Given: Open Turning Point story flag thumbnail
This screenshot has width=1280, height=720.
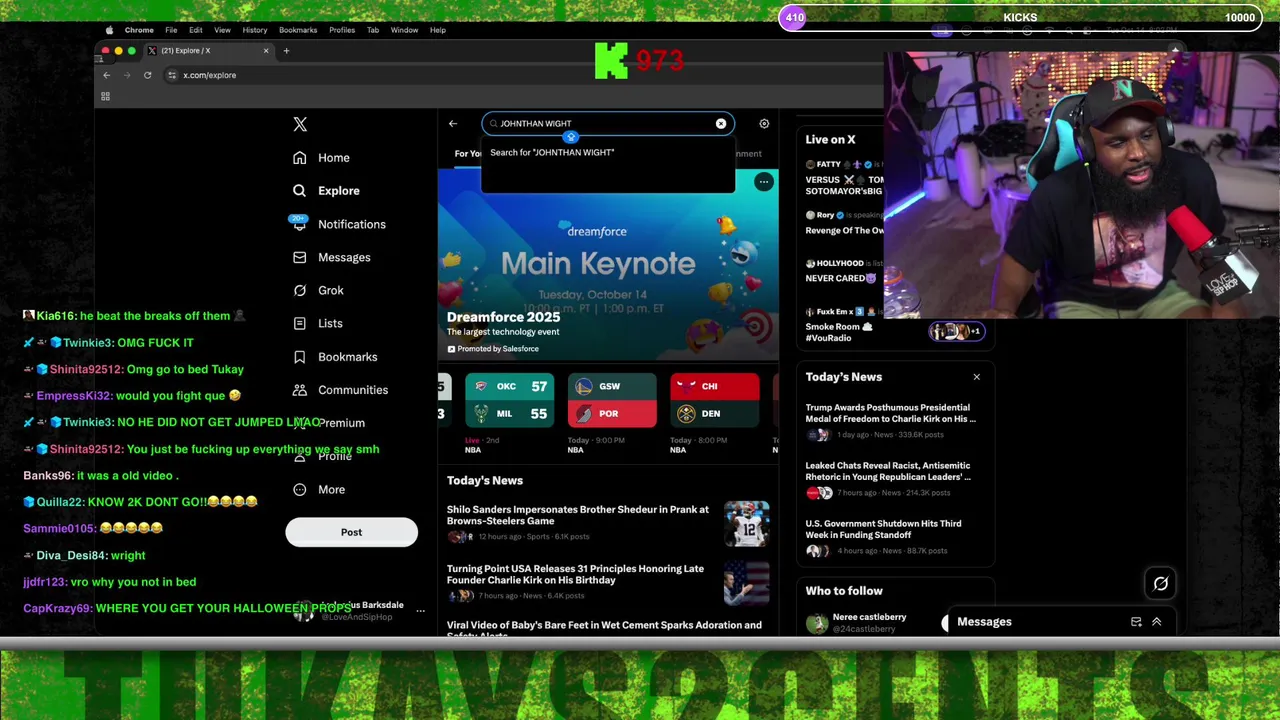Looking at the screenshot, I should (747, 583).
